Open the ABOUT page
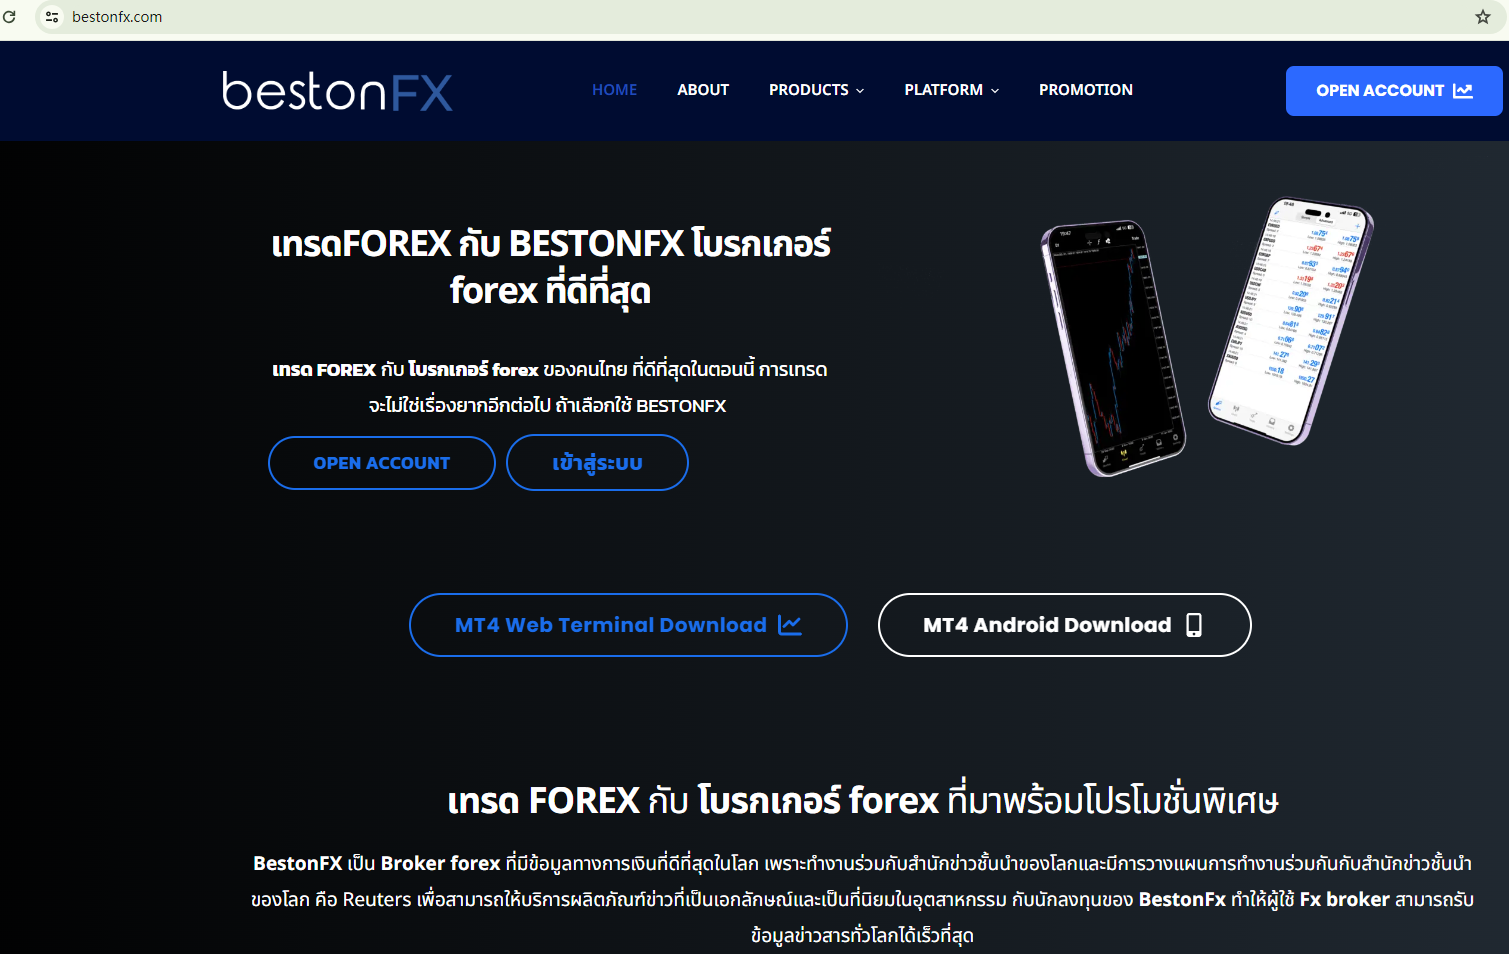 [x=703, y=90]
